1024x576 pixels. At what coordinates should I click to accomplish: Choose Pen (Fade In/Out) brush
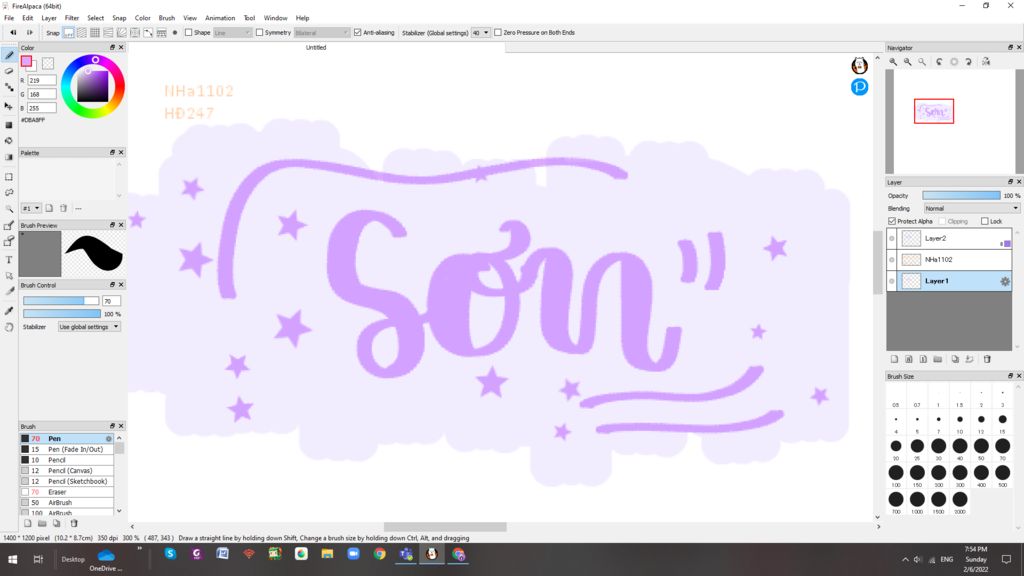[x=67, y=449]
